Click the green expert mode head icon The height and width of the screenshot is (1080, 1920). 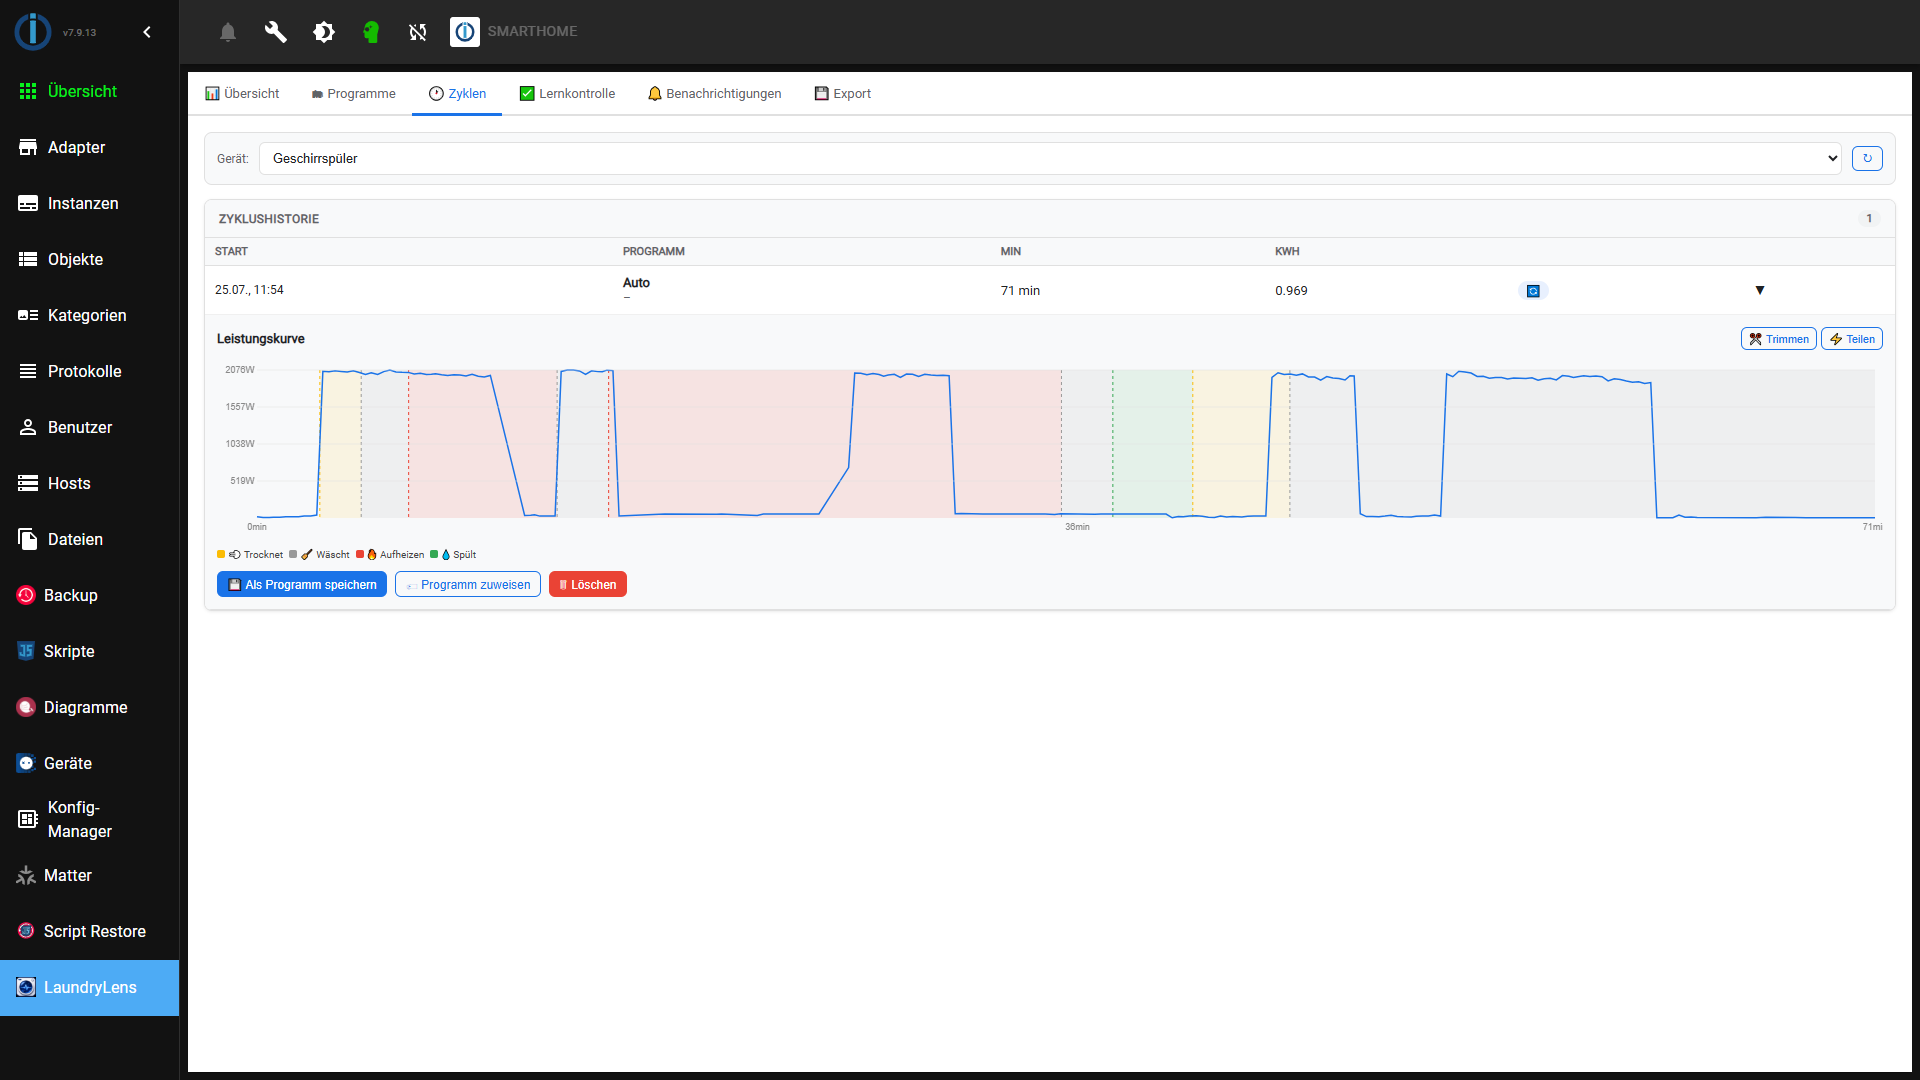point(371,32)
